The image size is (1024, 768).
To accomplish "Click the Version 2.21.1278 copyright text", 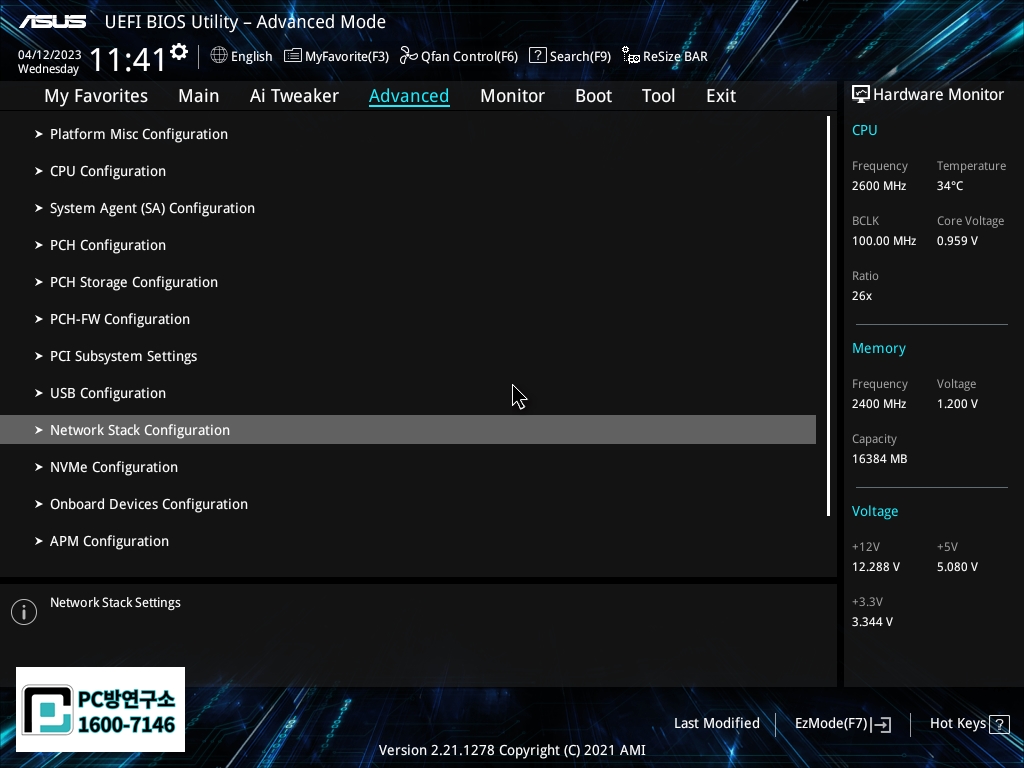I will click(x=512, y=750).
